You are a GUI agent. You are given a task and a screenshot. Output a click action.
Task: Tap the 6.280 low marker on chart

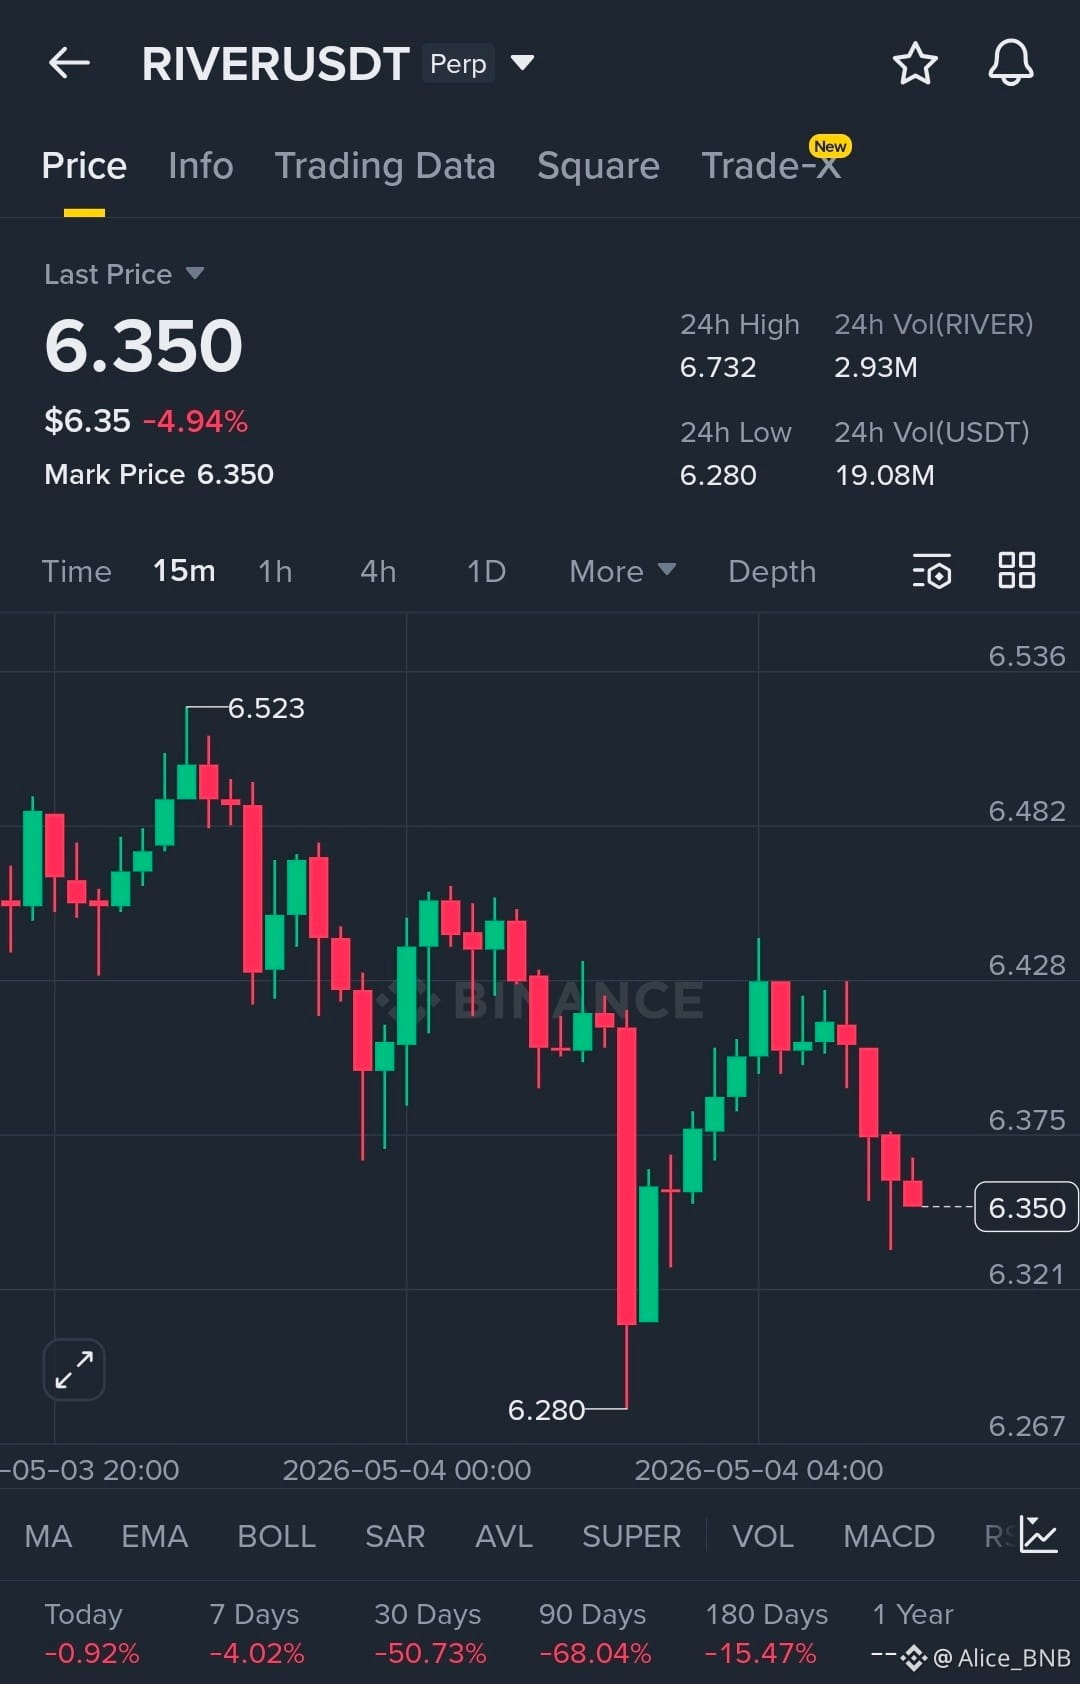click(x=546, y=1410)
